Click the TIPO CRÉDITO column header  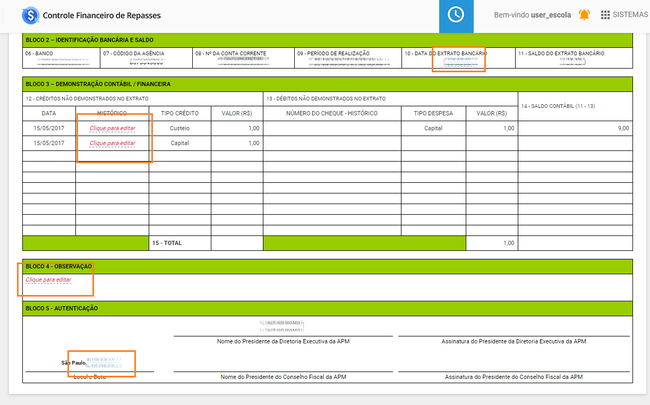pyautogui.click(x=180, y=113)
